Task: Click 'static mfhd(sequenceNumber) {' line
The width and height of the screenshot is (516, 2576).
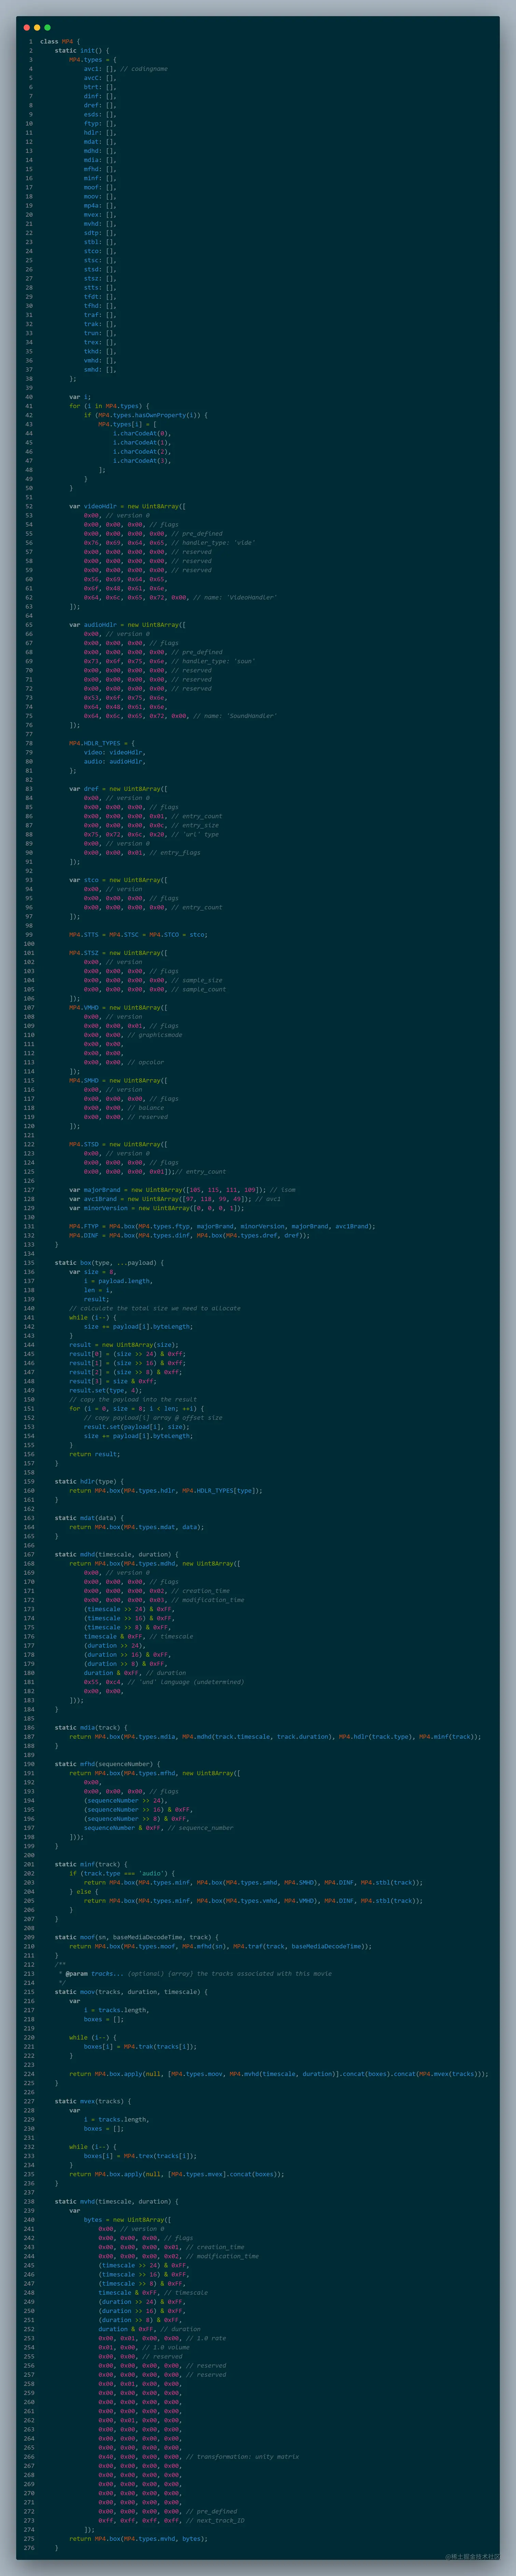Action: (x=108, y=1764)
